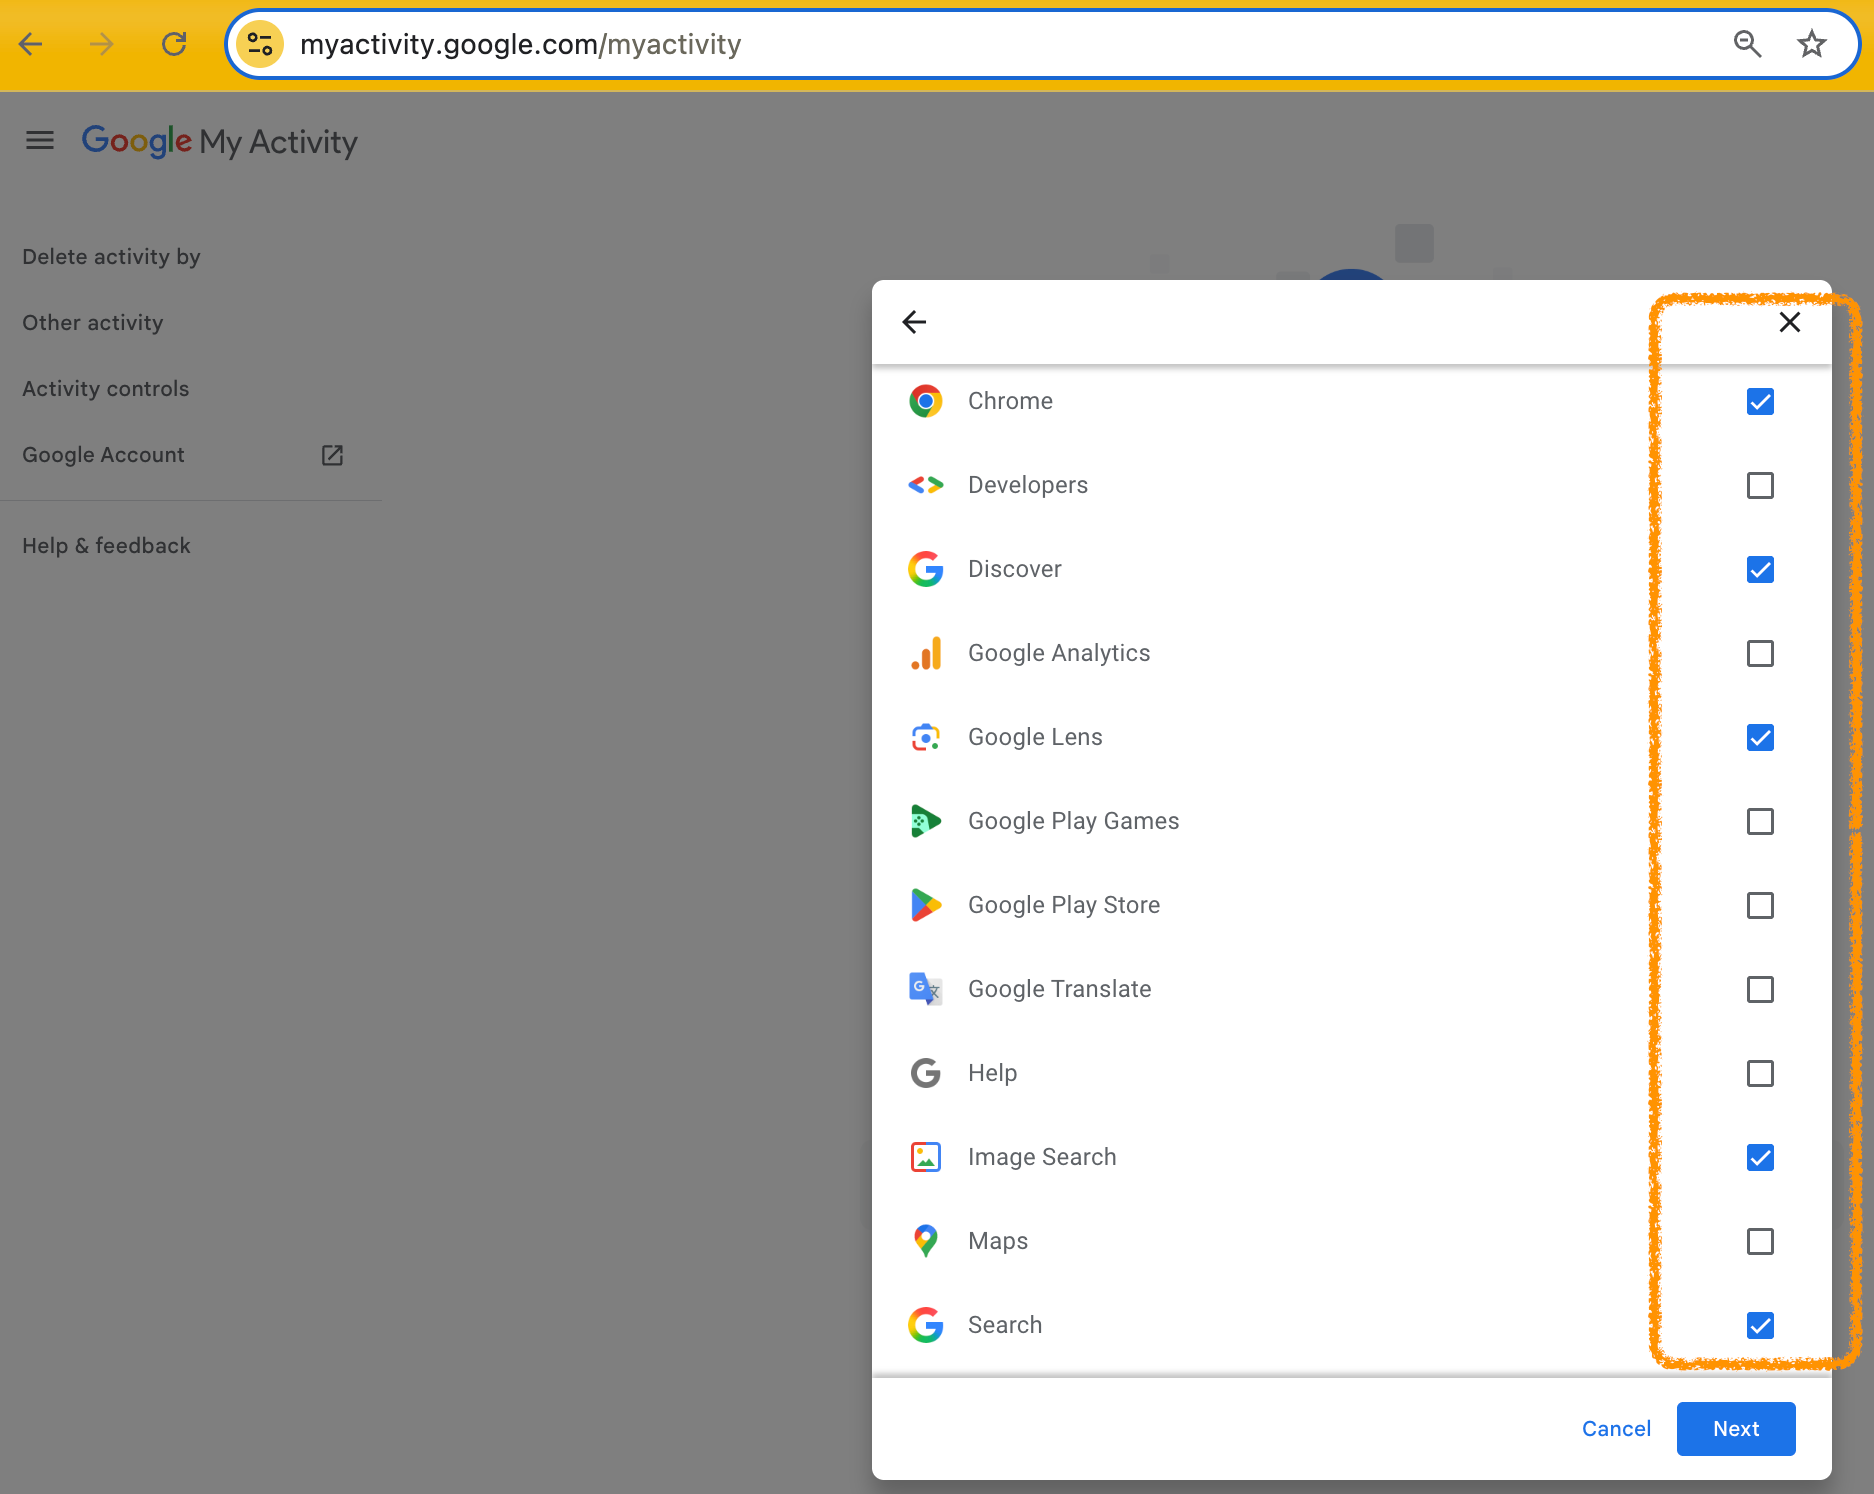Click the Image Search icon
The height and width of the screenshot is (1494, 1874).
(x=926, y=1157)
